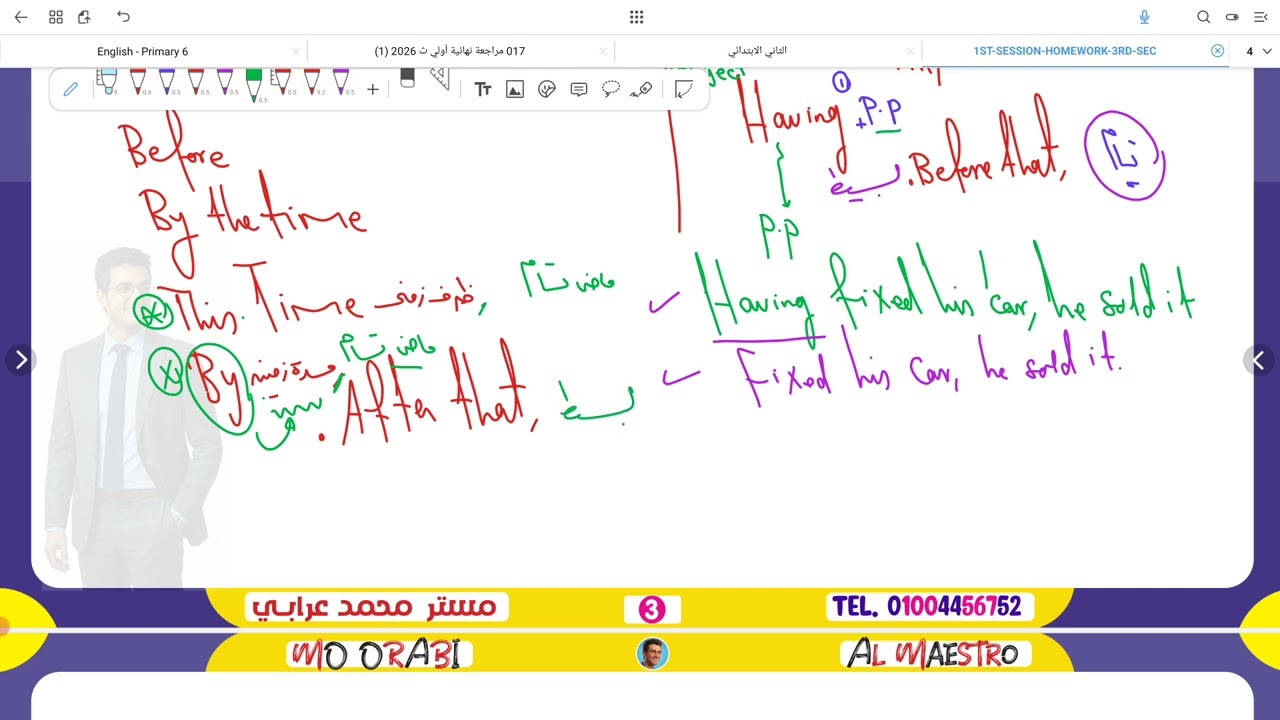Image resolution: width=1280 pixels, height=720 pixels.
Task: Undo the last pen stroke
Action: pyautogui.click(x=123, y=17)
